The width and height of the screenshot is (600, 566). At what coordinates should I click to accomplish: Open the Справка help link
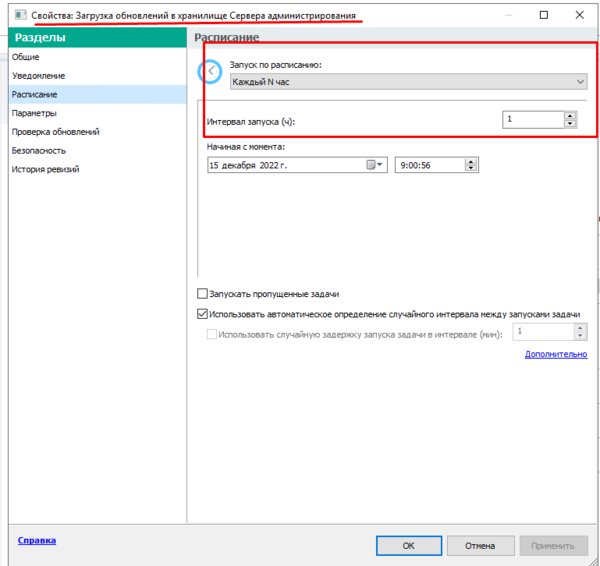37,540
